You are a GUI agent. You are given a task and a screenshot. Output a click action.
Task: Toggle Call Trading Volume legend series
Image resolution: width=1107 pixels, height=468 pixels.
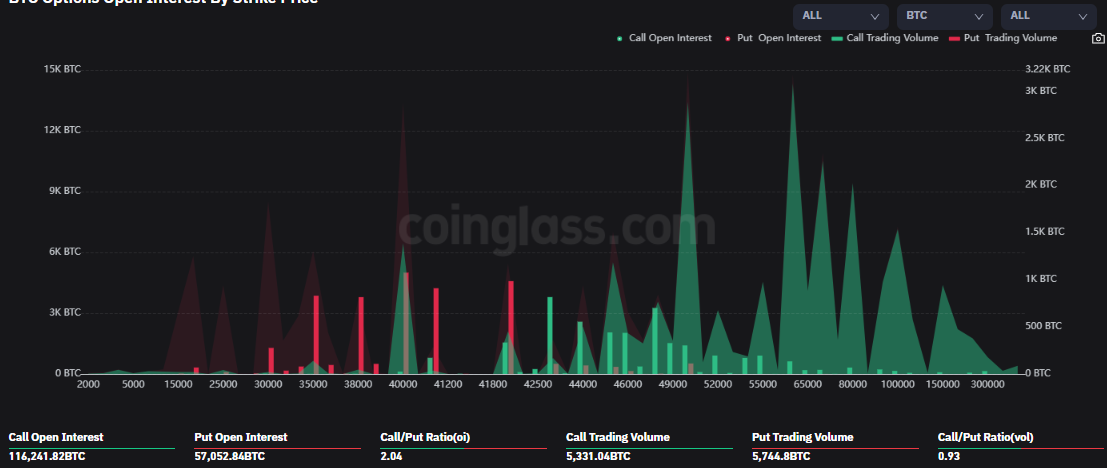click(885, 38)
